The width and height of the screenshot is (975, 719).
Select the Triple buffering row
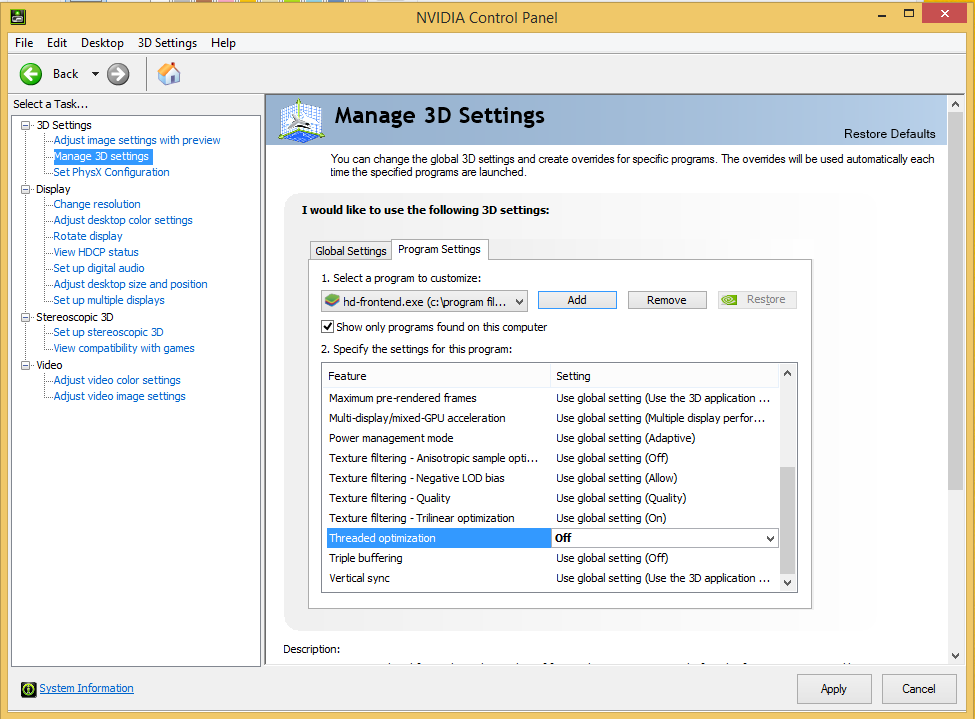click(552, 558)
